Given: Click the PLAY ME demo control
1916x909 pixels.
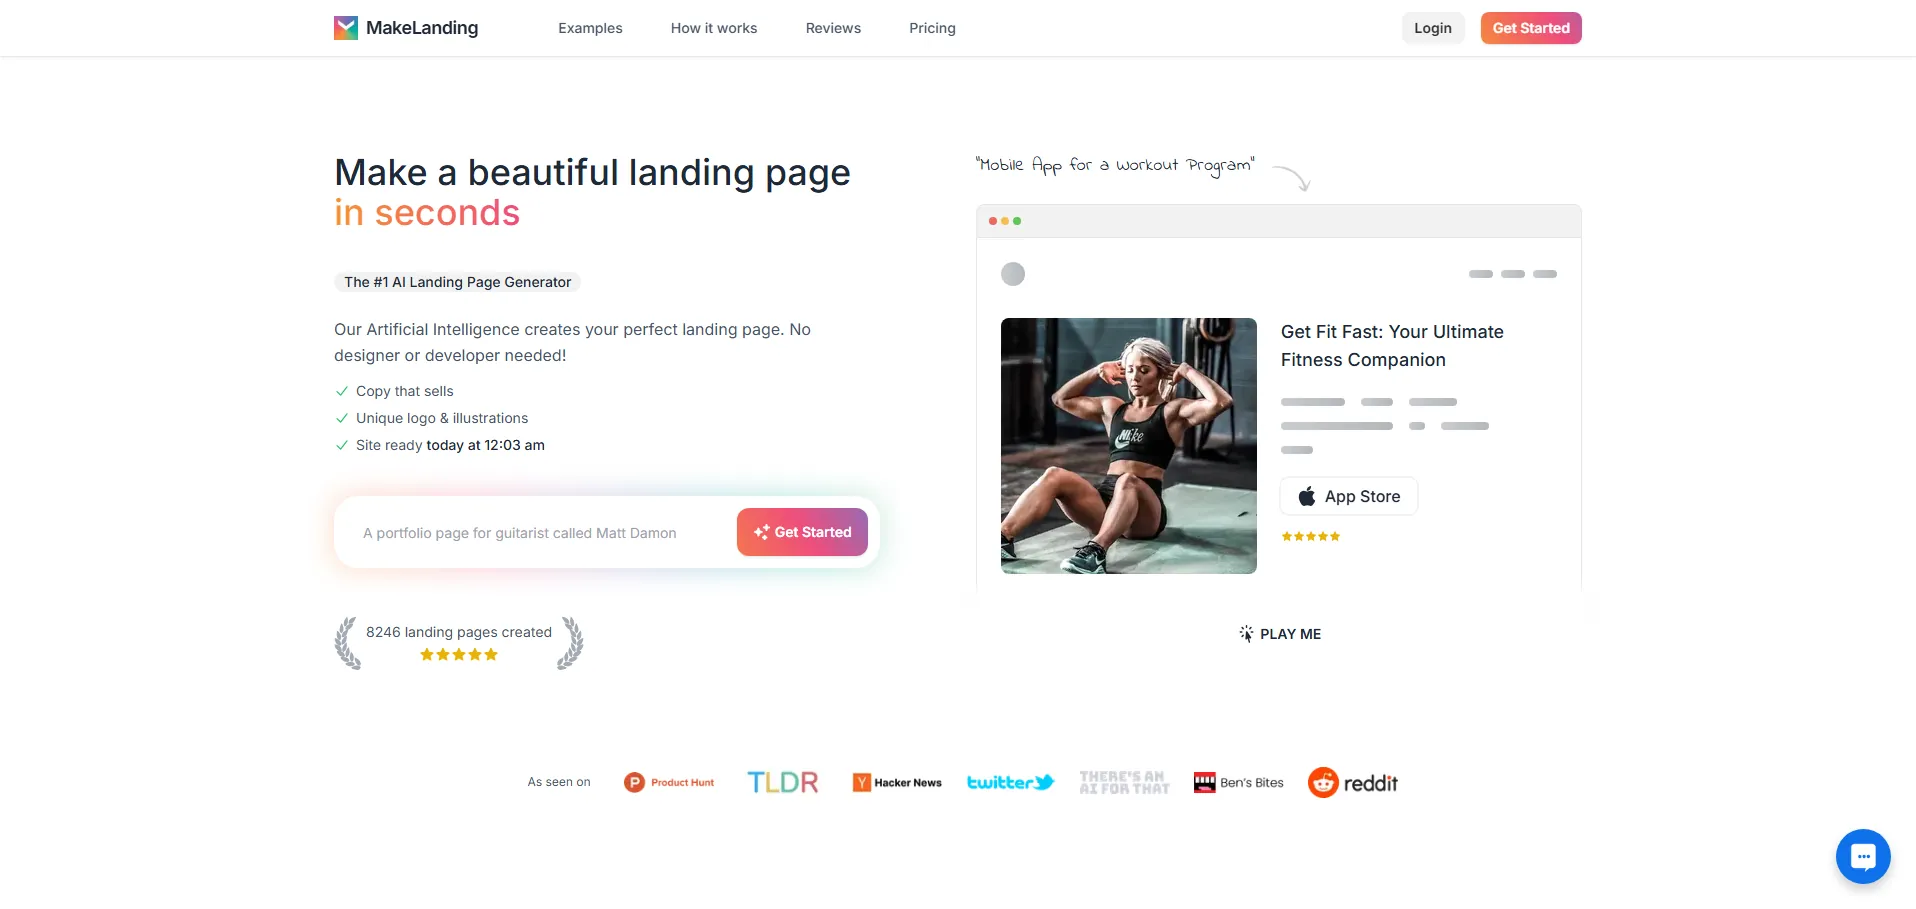Looking at the screenshot, I should pyautogui.click(x=1280, y=634).
